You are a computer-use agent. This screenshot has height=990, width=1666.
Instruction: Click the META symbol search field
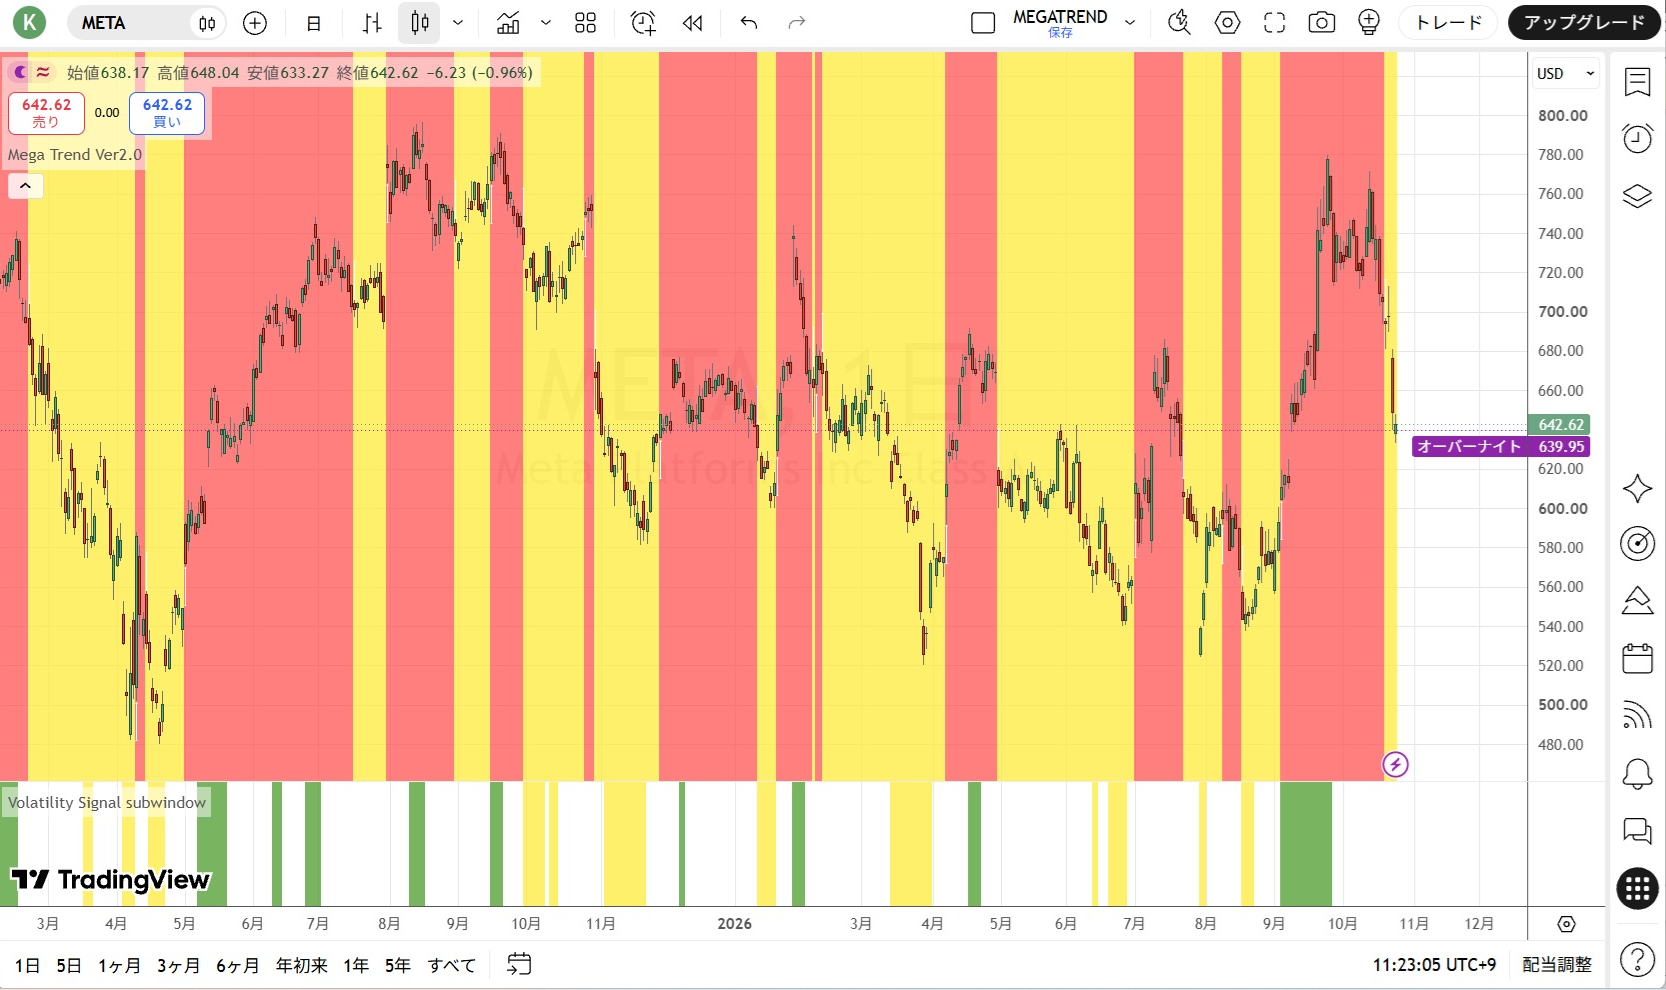pos(128,22)
